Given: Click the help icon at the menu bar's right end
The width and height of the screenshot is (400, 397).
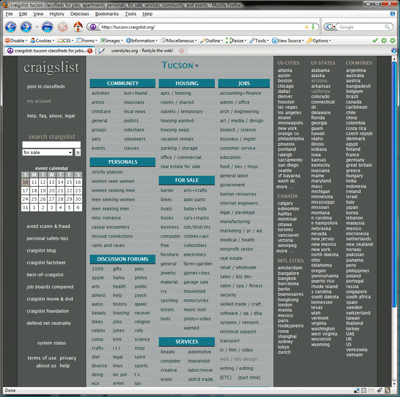Looking at the screenshot, I should click(x=393, y=14).
